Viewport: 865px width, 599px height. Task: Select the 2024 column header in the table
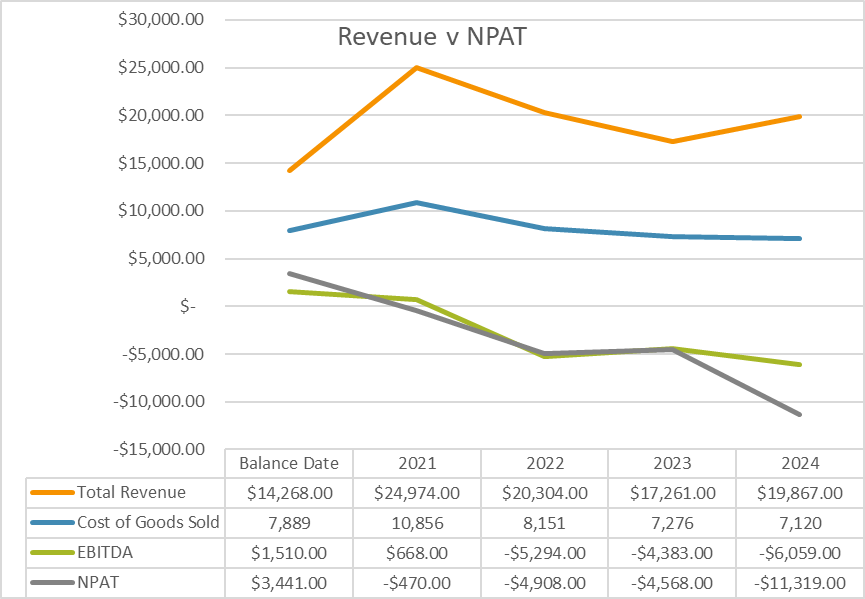[x=800, y=463]
